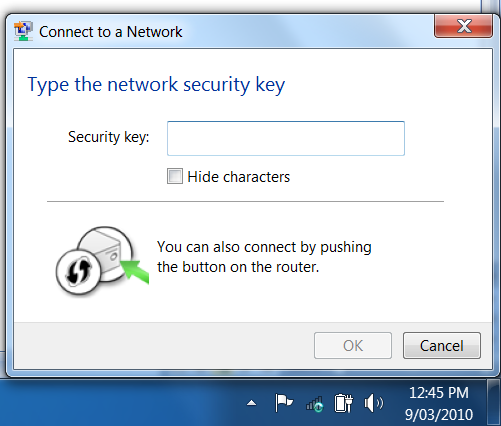Open the speaker volume tray icon
Image resolution: width=501 pixels, height=426 pixels.
[374, 403]
